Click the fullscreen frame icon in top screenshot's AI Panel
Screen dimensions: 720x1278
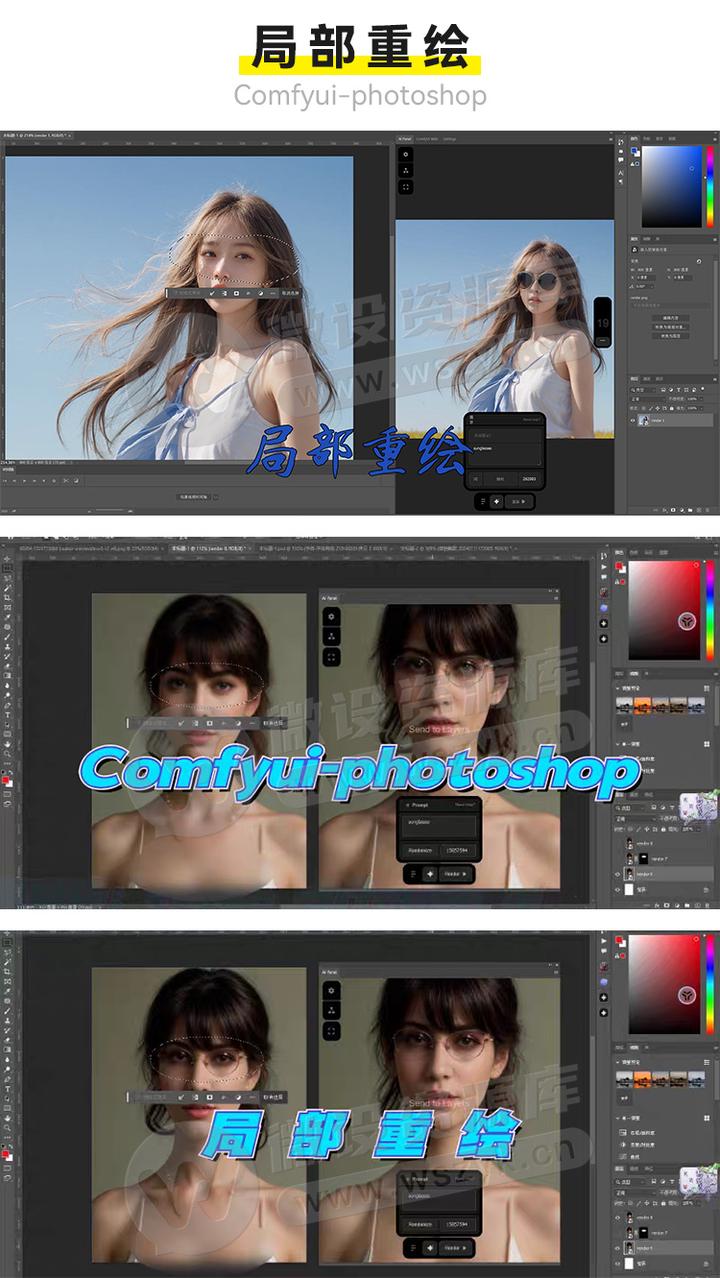405,186
